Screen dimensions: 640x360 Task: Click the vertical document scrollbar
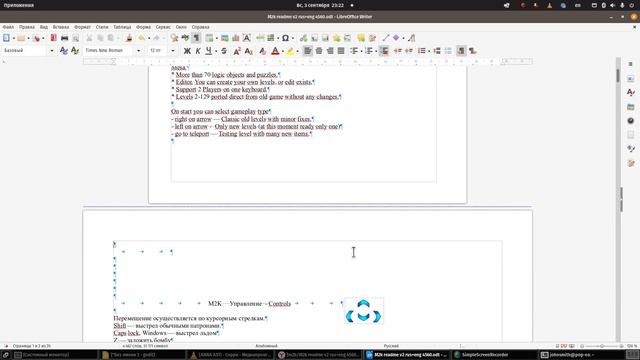pyautogui.click(x=618, y=200)
